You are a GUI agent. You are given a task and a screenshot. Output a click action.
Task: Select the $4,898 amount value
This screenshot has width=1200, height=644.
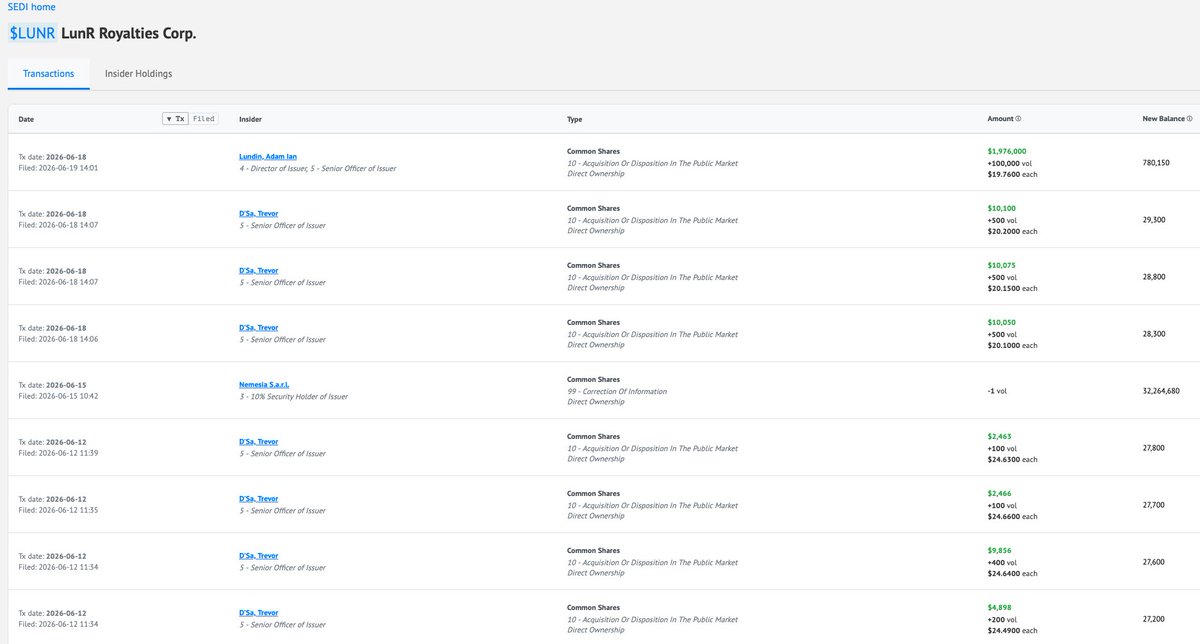(x=999, y=608)
